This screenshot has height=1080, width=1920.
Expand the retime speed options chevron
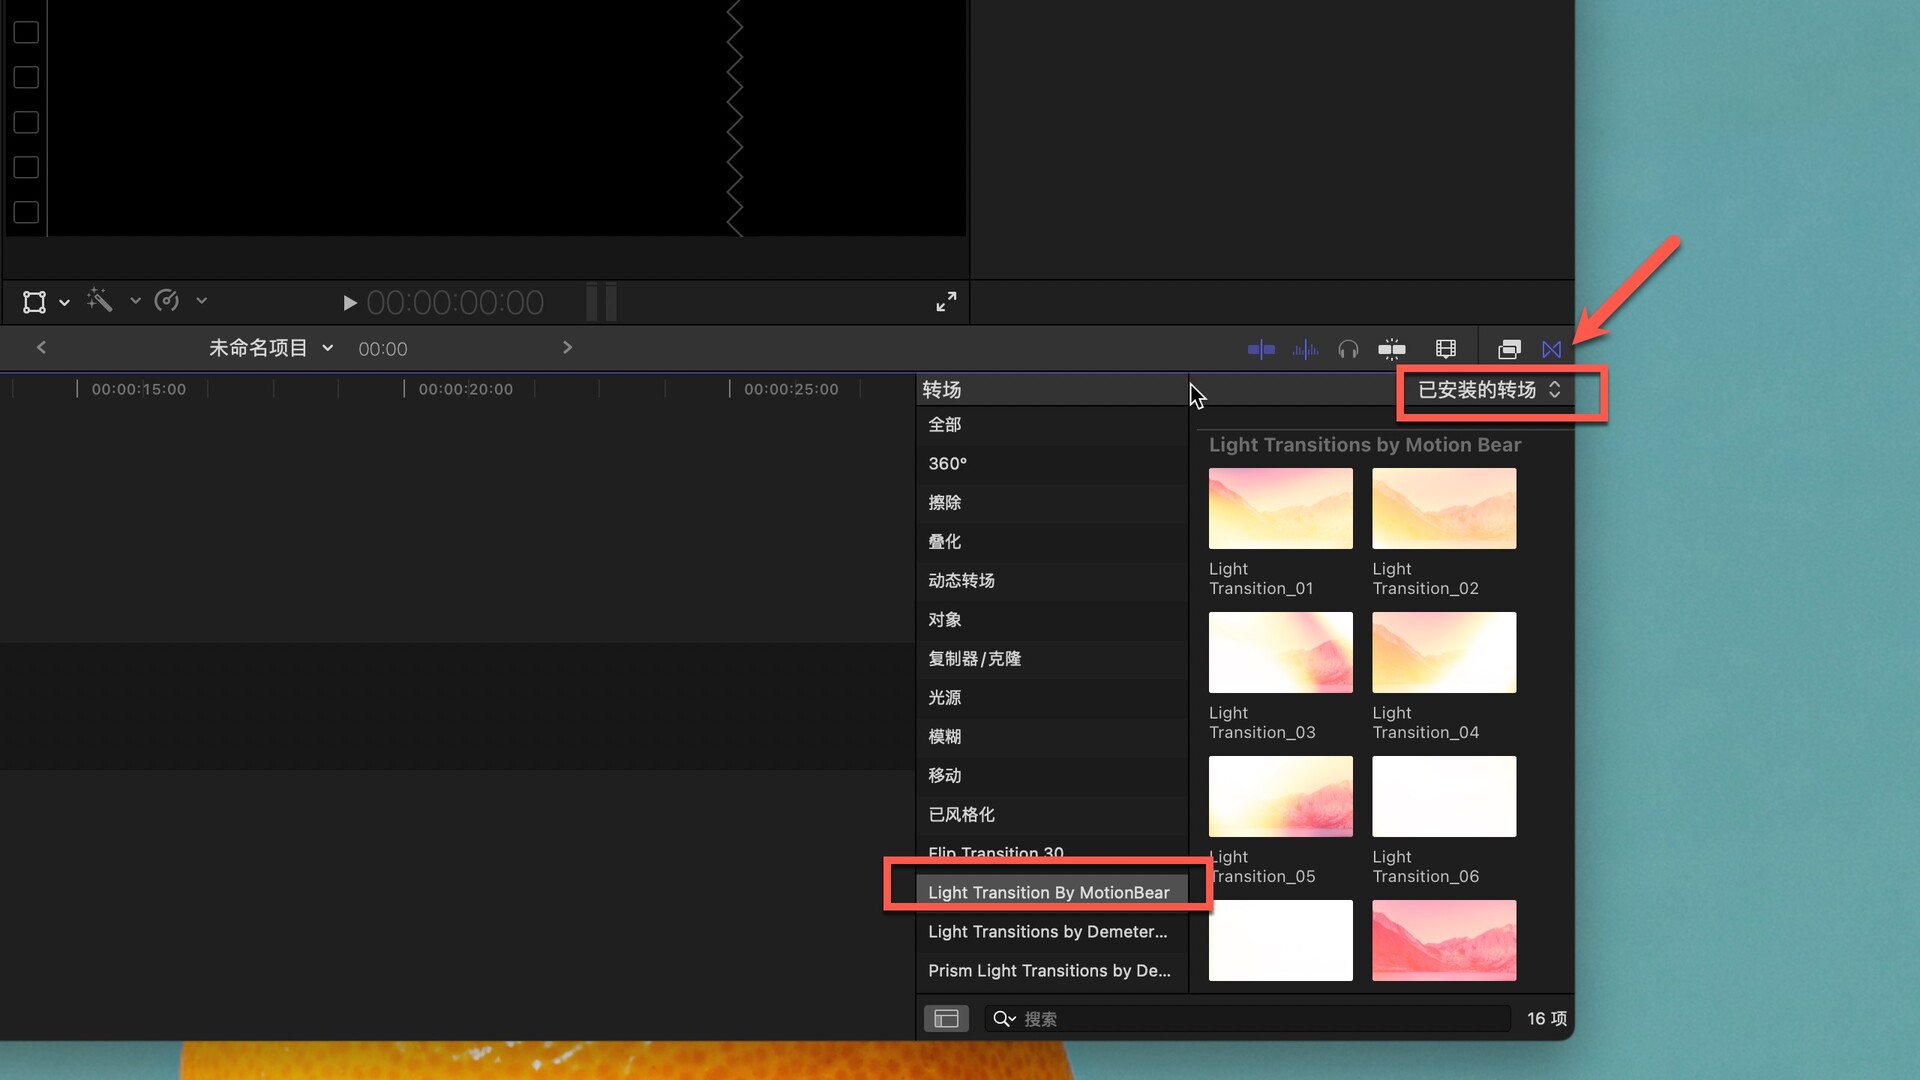point(201,300)
